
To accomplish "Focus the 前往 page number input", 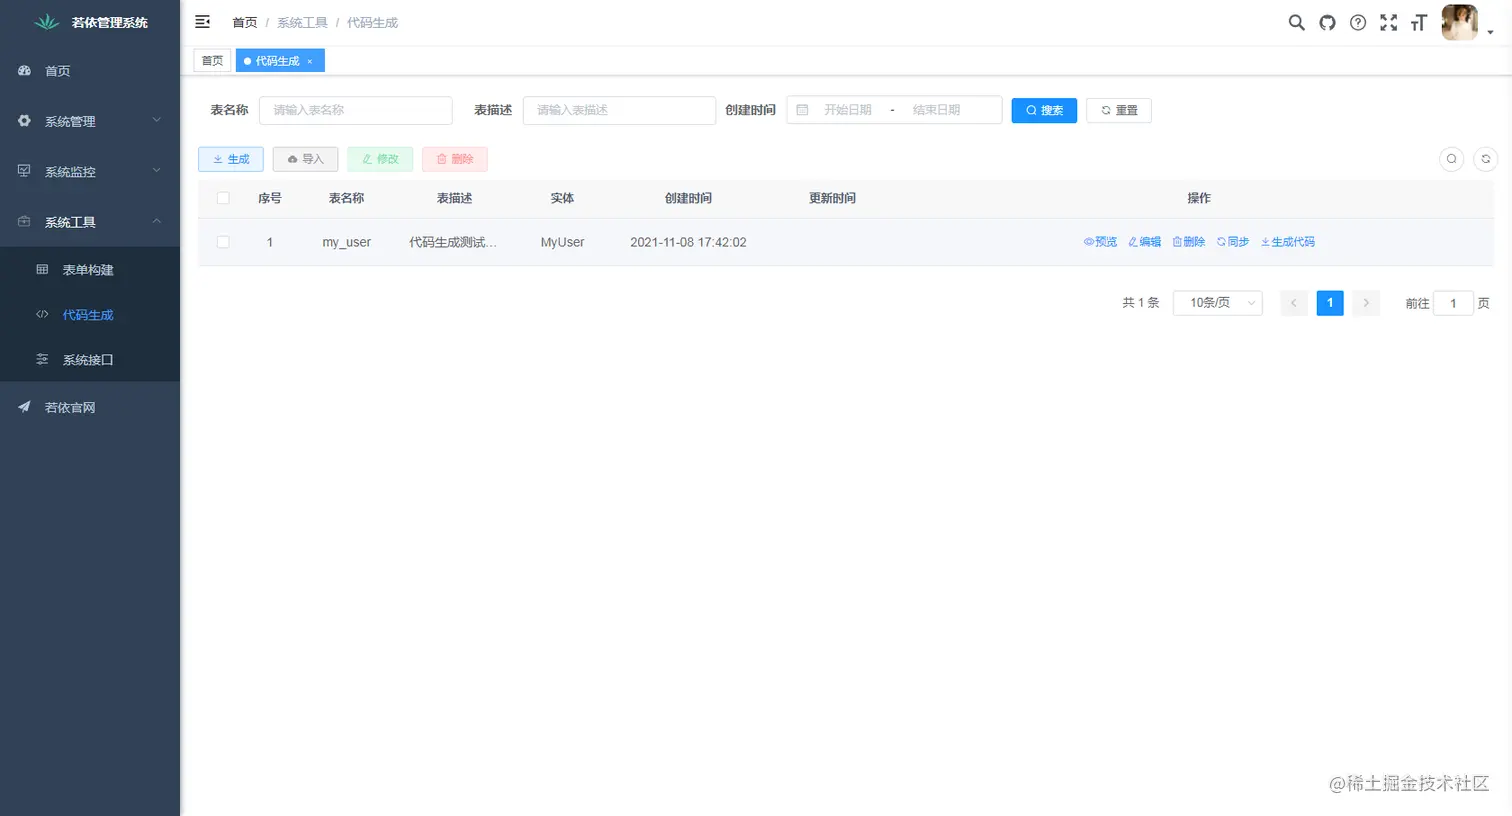I will tap(1453, 303).
